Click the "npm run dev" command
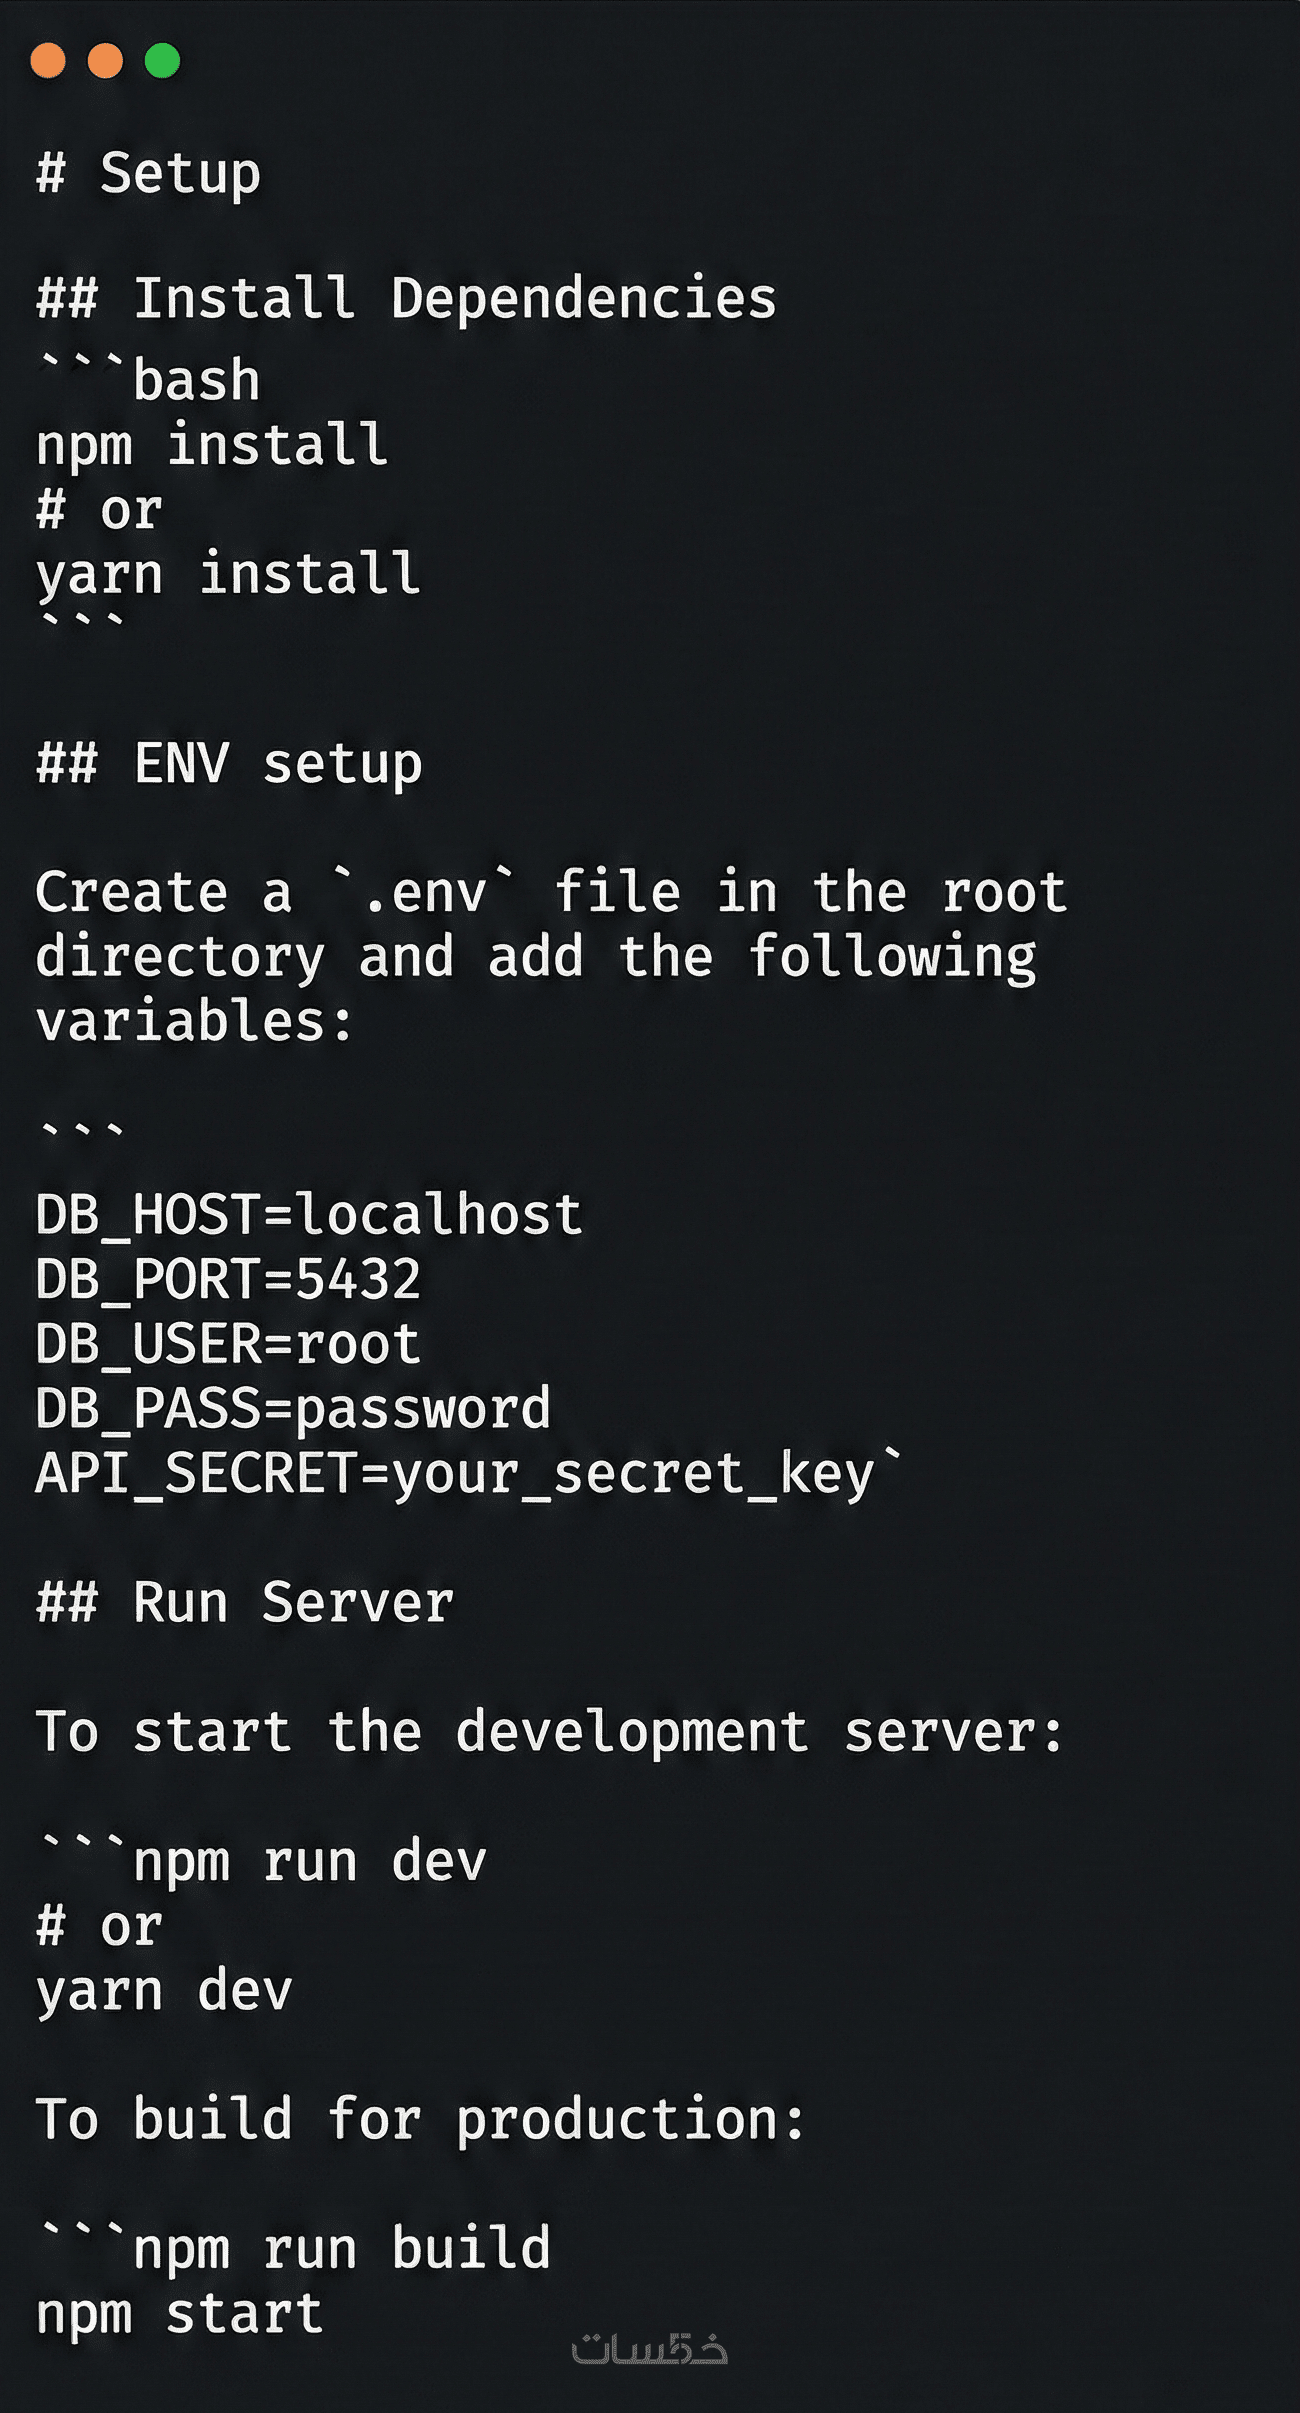1300x2413 pixels. pos(310,1861)
